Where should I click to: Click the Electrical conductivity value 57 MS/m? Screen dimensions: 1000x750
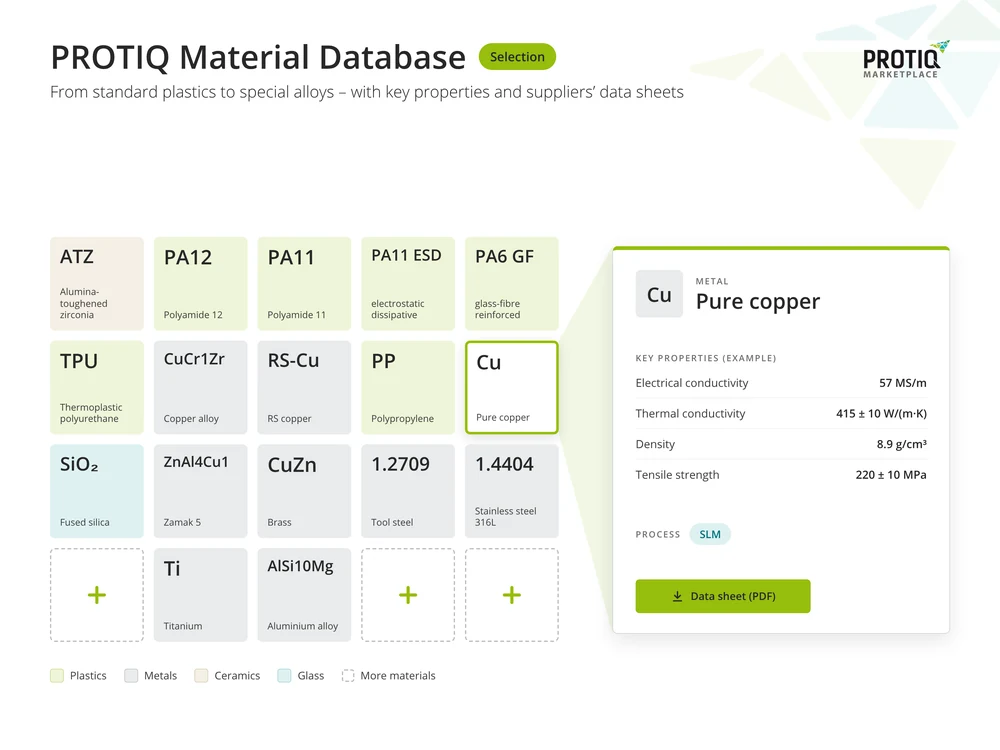(x=902, y=383)
